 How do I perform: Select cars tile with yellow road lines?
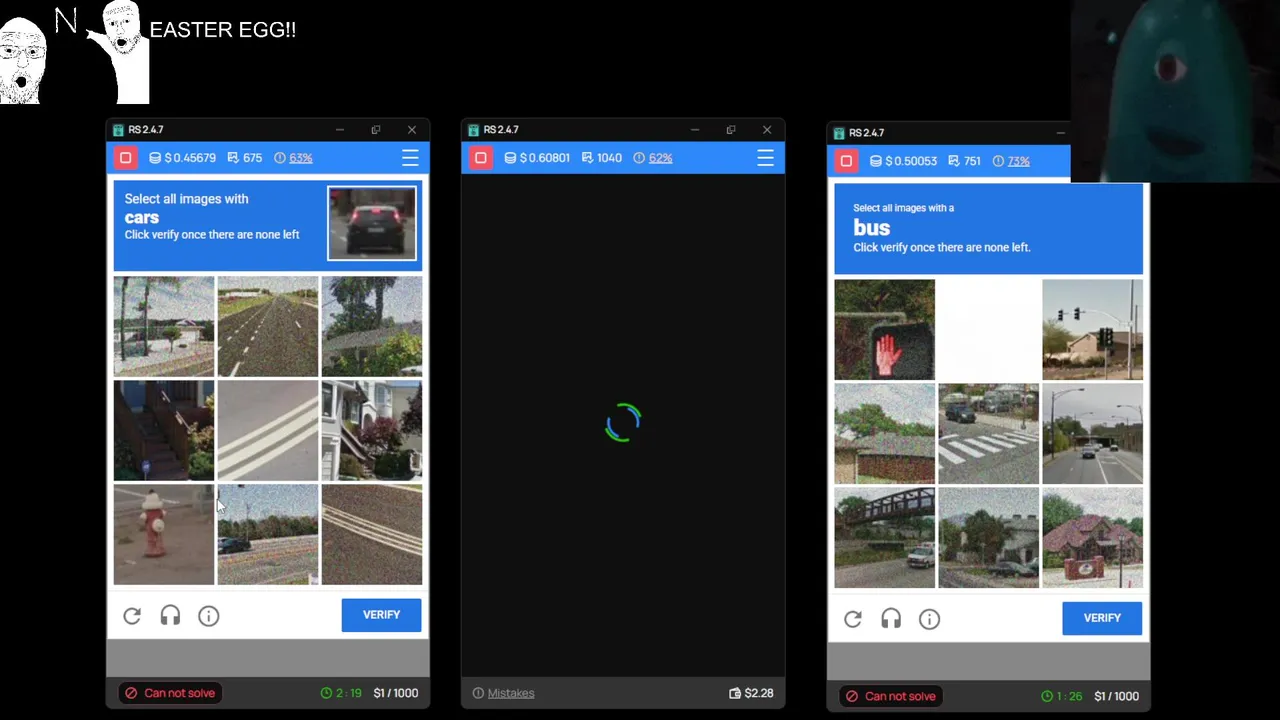[x=372, y=535]
